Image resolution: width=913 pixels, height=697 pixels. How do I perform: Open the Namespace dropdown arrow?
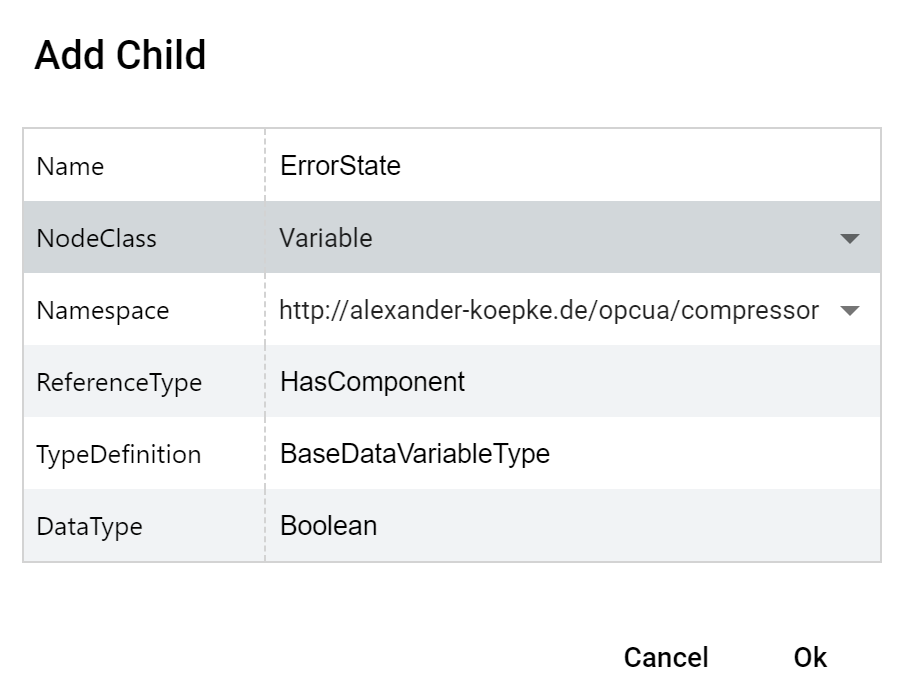[x=850, y=310]
